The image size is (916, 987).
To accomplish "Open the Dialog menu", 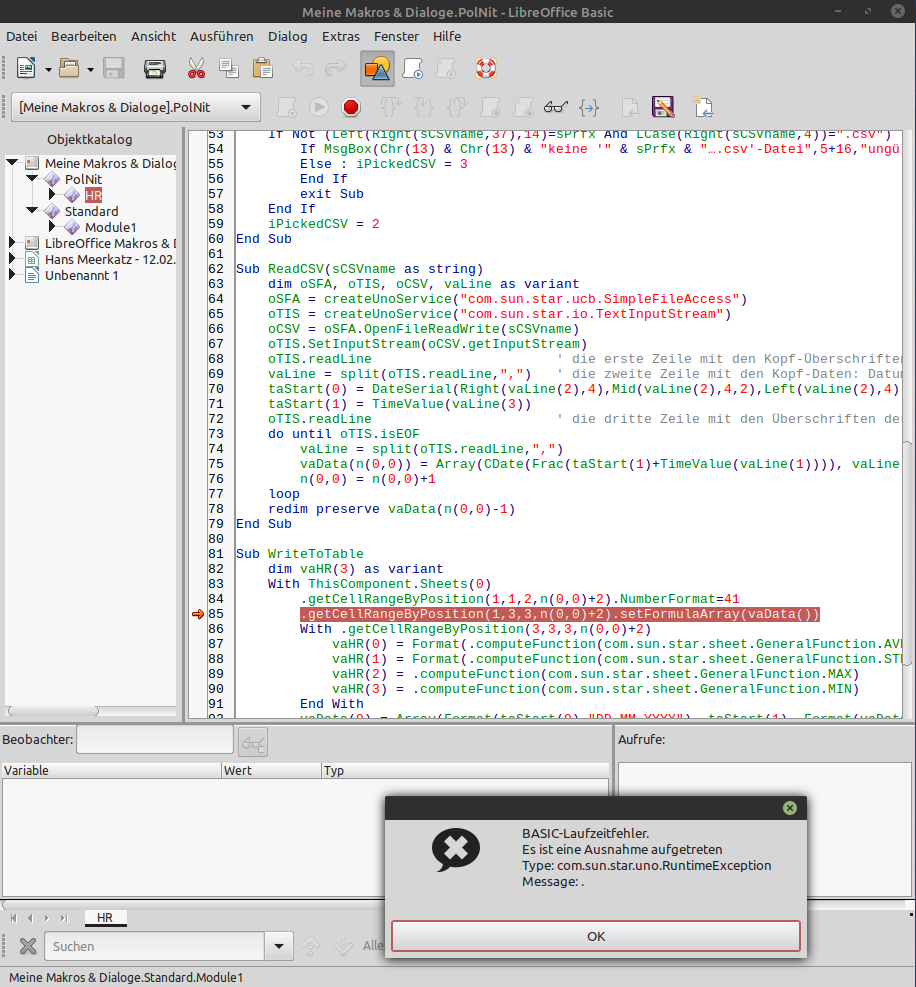I will pyautogui.click(x=288, y=37).
